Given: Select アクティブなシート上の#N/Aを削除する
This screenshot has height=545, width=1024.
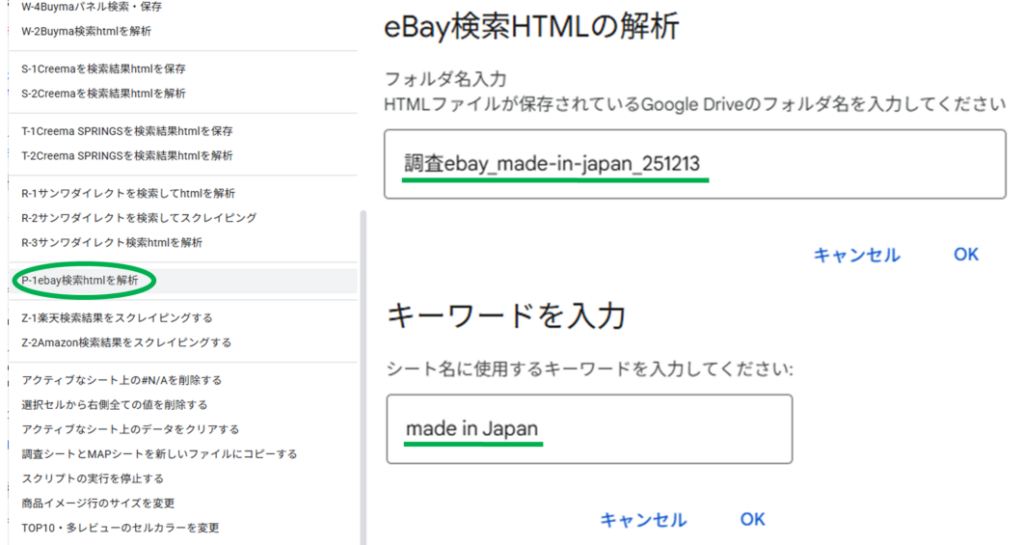Looking at the screenshot, I should [121, 380].
